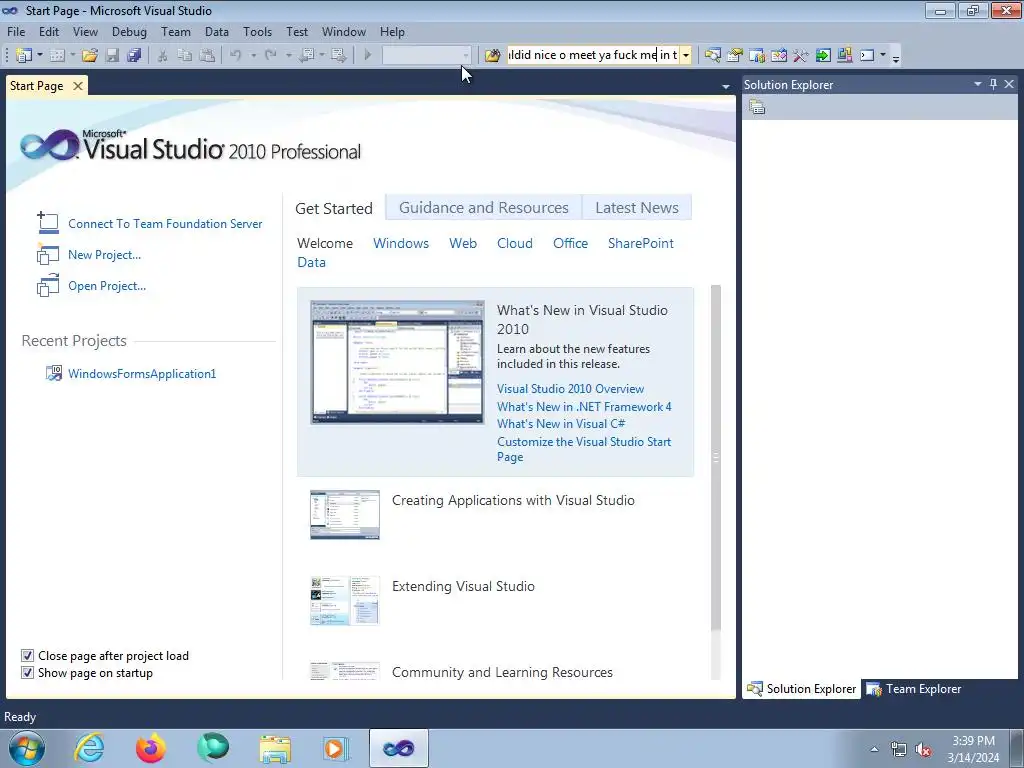Open the dropdown beside the Command Window icon
This screenshot has height=768, width=1024.
(883, 56)
